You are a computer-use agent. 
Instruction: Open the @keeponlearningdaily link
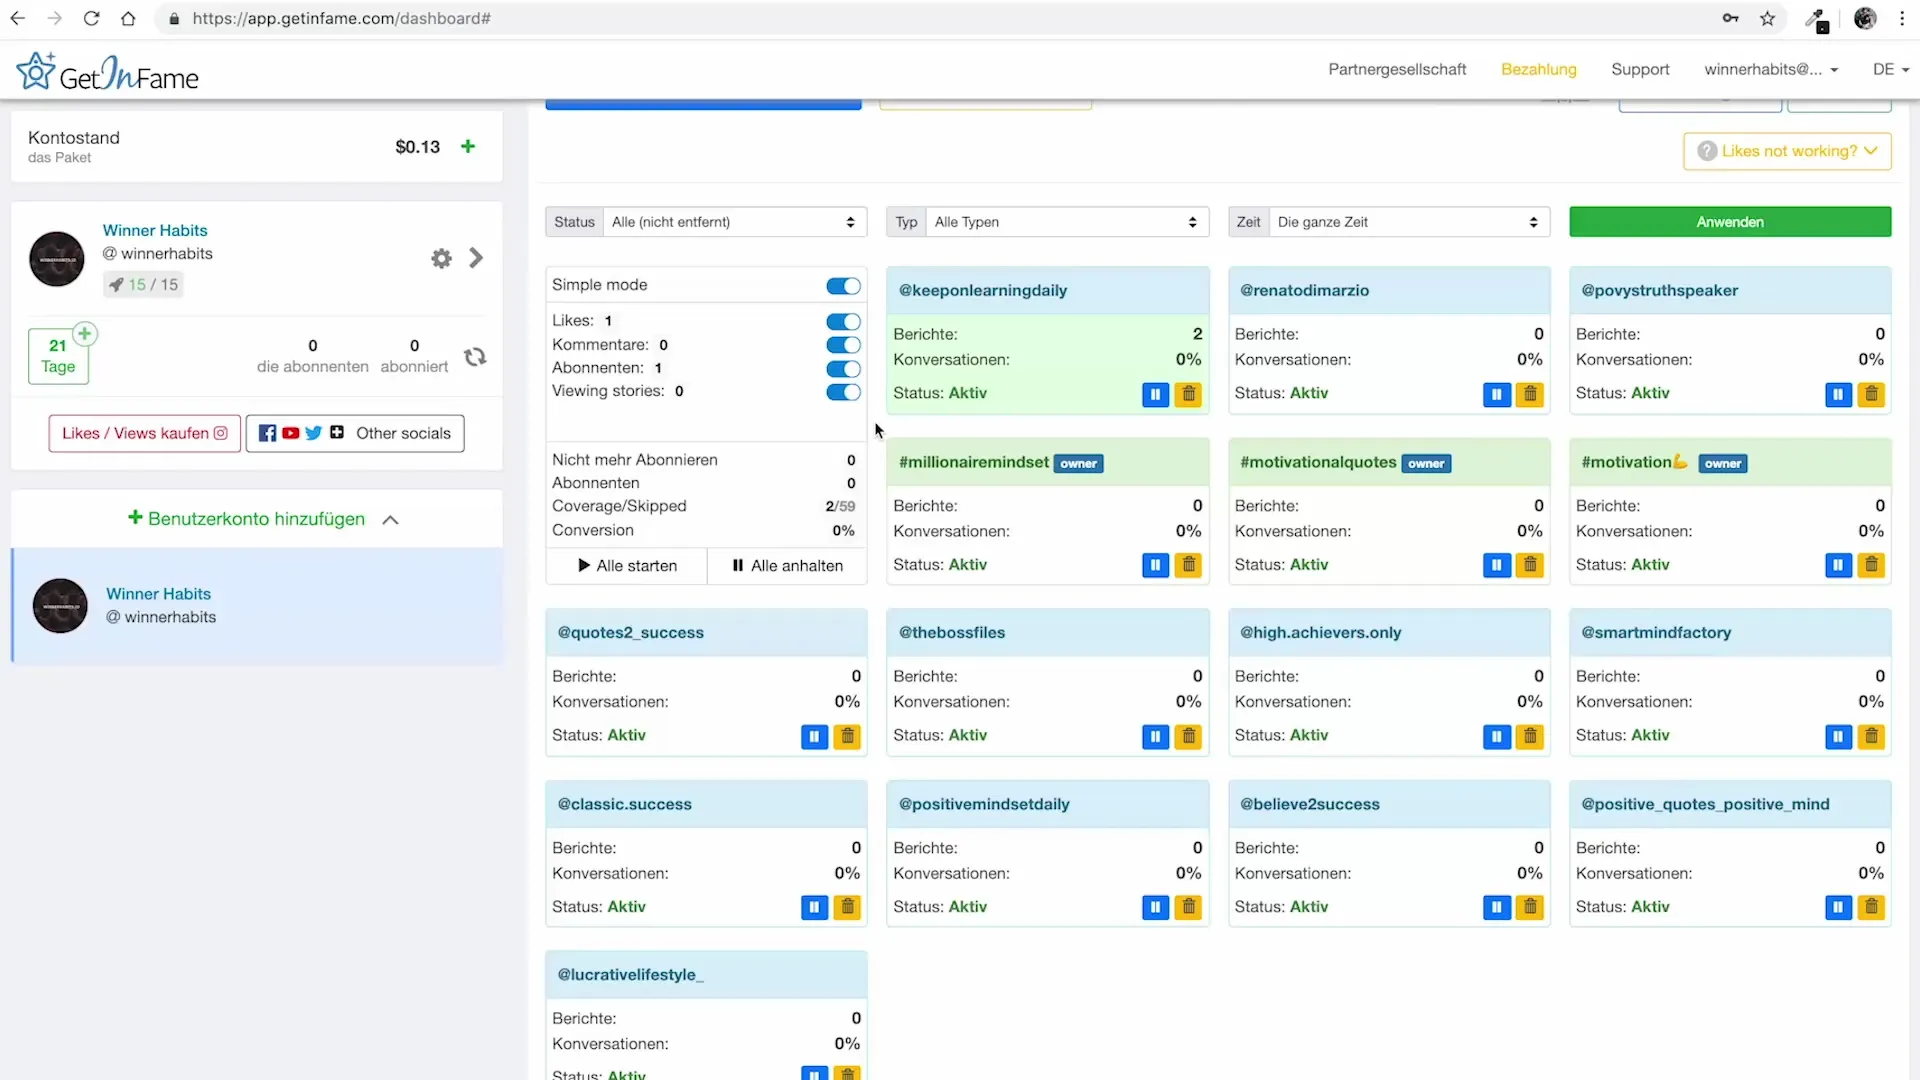(982, 291)
